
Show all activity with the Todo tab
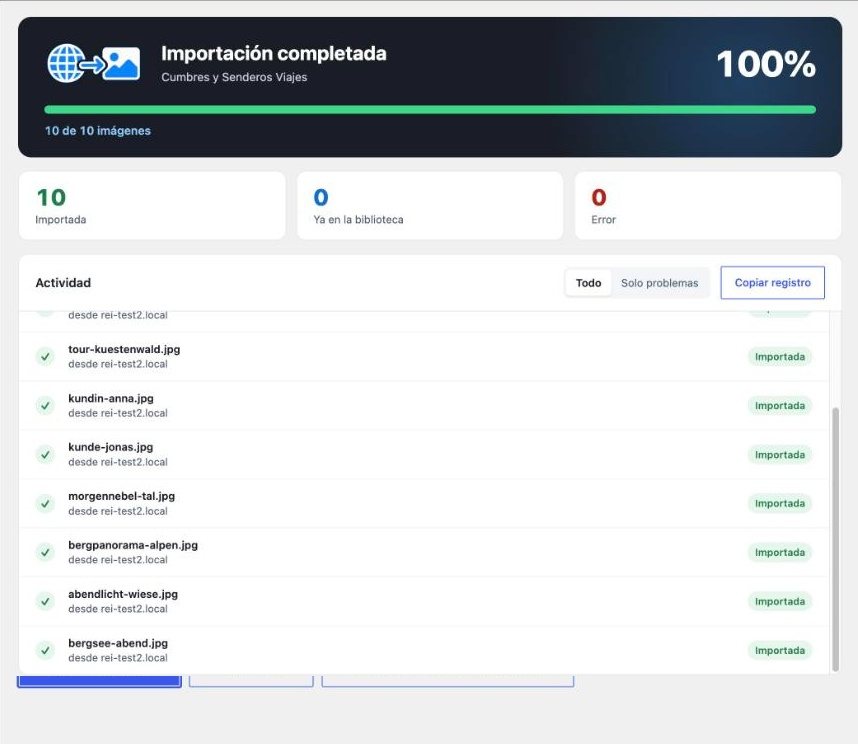click(x=588, y=283)
